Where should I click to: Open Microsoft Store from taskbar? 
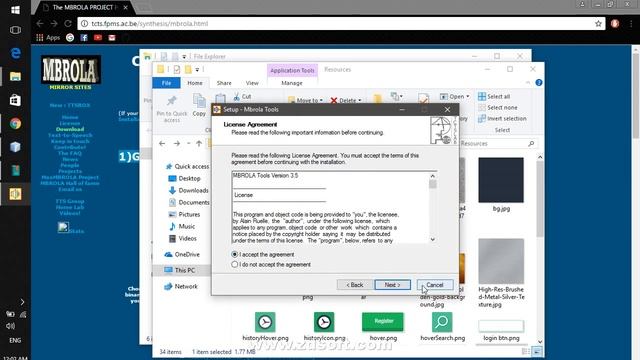pyautogui.click(x=15, y=100)
